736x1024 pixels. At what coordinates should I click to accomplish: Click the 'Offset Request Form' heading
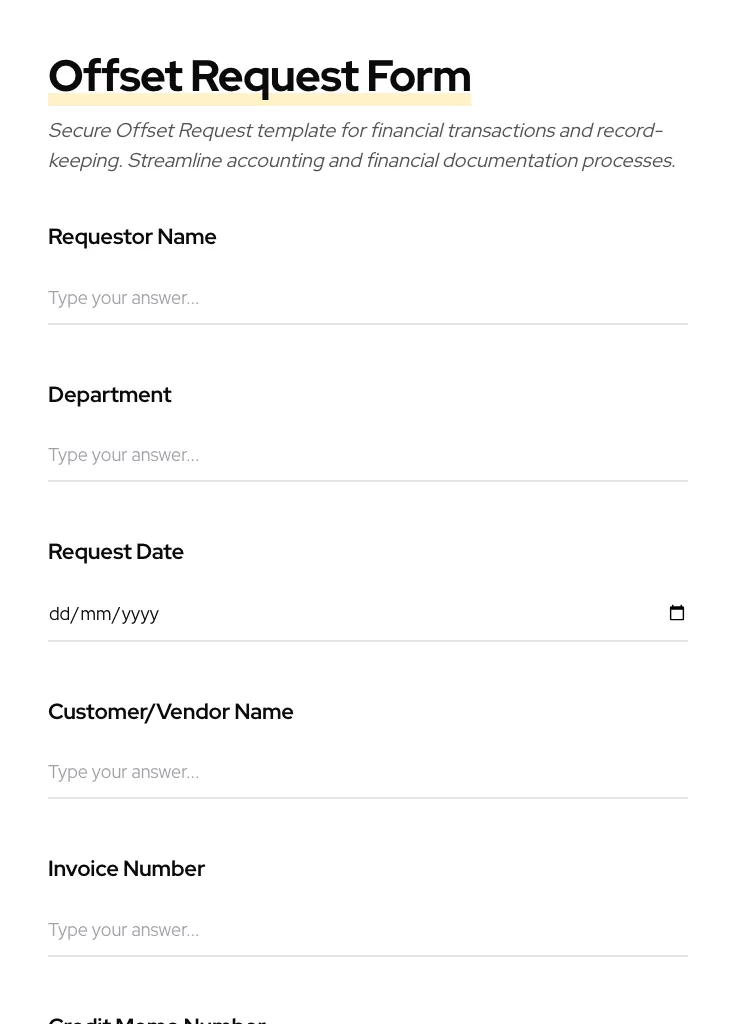pyautogui.click(x=259, y=76)
